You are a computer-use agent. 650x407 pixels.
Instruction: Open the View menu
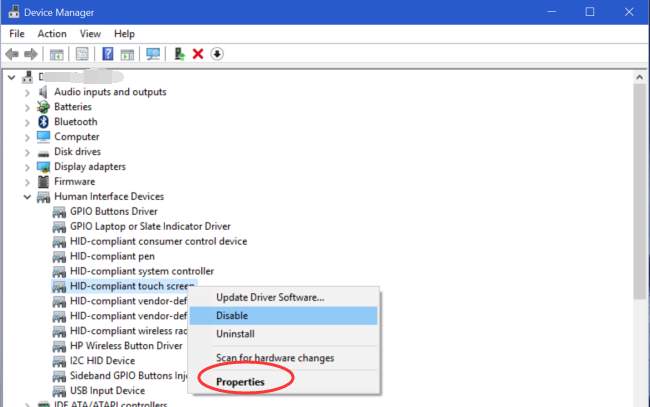click(x=90, y=34)
